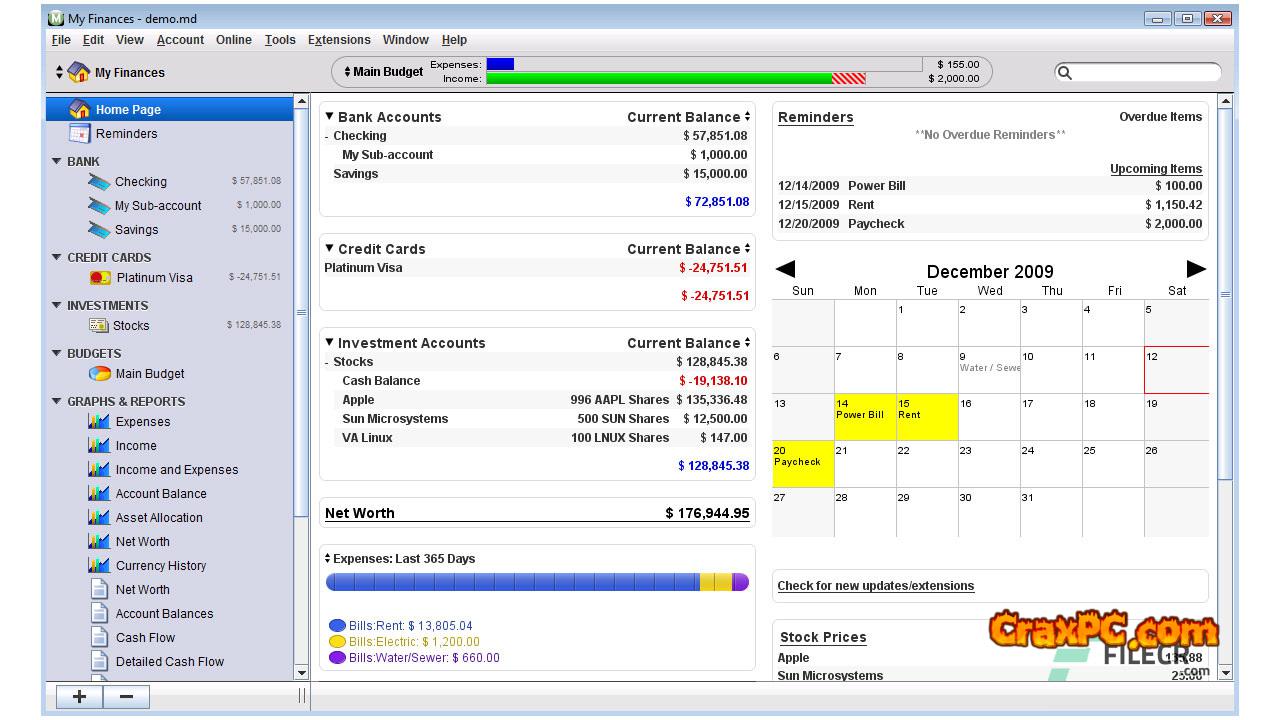Click the Home Page house icon
The image size is (1280, 720).
[x=80, y=110]
